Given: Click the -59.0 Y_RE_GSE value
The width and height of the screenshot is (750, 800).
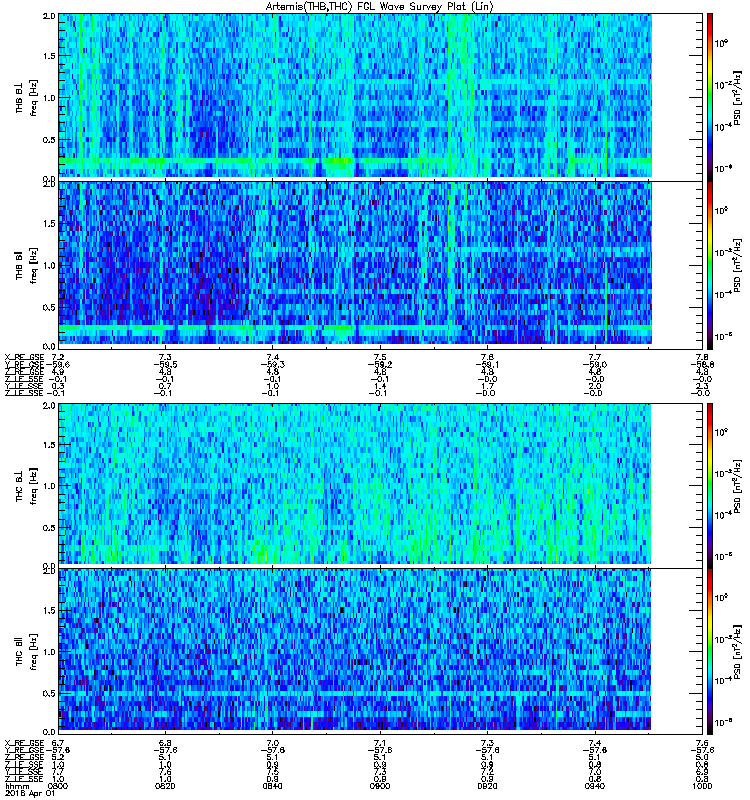Looking at the screenshot, I should (595, 365).
